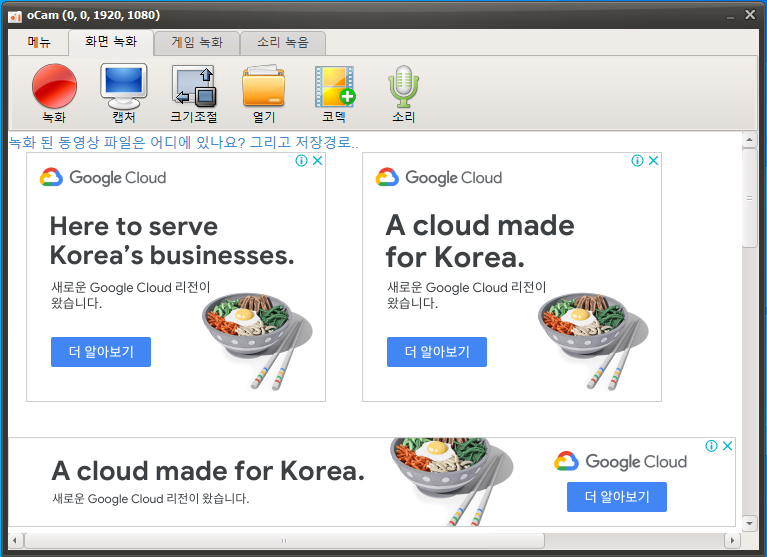
Task: Click the vertical scrollbar up arrow
Action: [x=749, y=140]
